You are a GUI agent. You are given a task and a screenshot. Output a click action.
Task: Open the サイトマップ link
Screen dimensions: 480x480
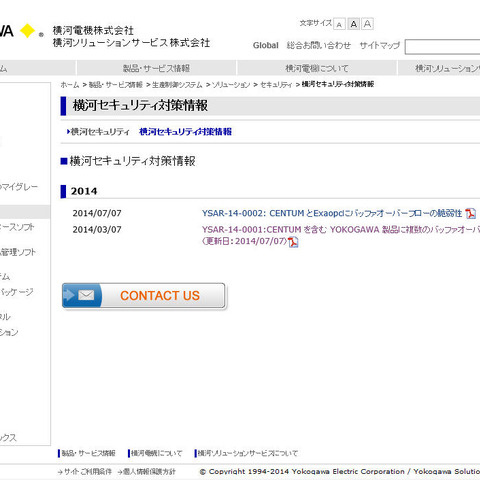pyautogui.click(x=380, y=45)
